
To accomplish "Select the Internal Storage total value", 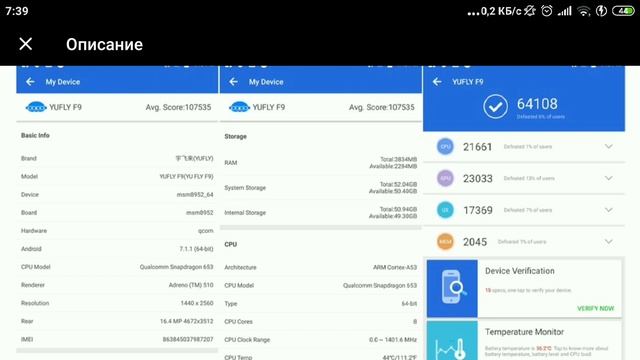I will 398,209.
